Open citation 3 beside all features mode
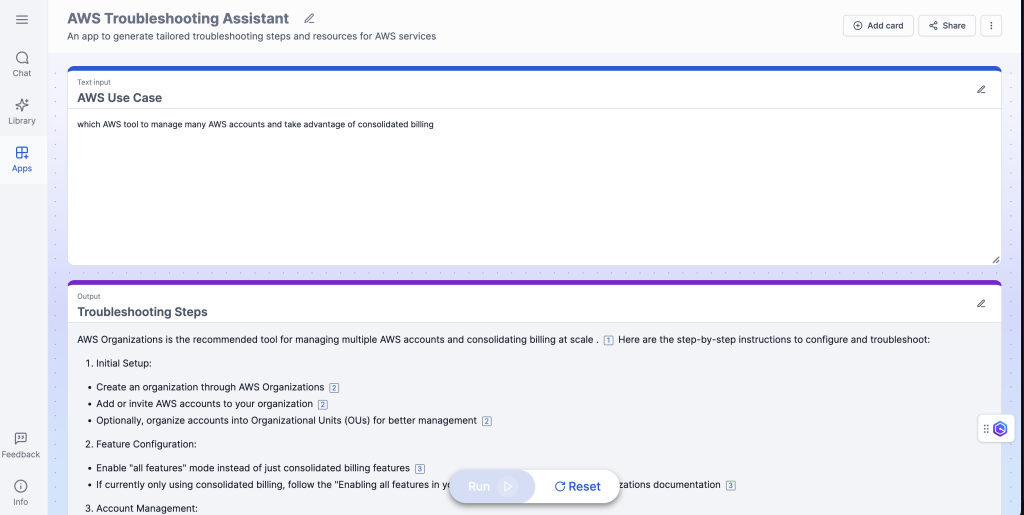This screenshot has height=515, width=1024. (420, 469)
